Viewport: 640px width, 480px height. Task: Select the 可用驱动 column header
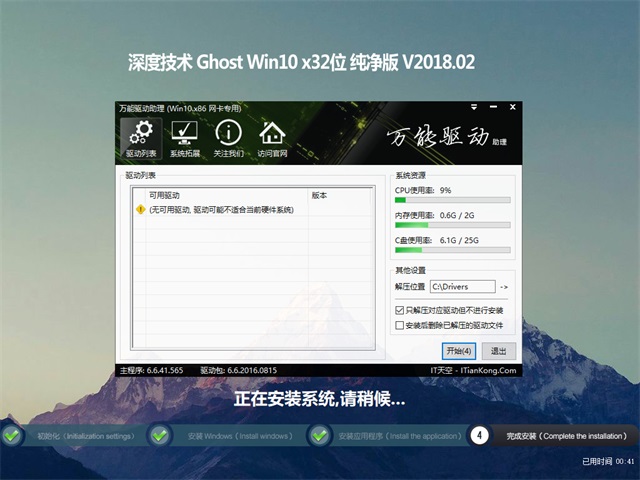pos(165,195)
